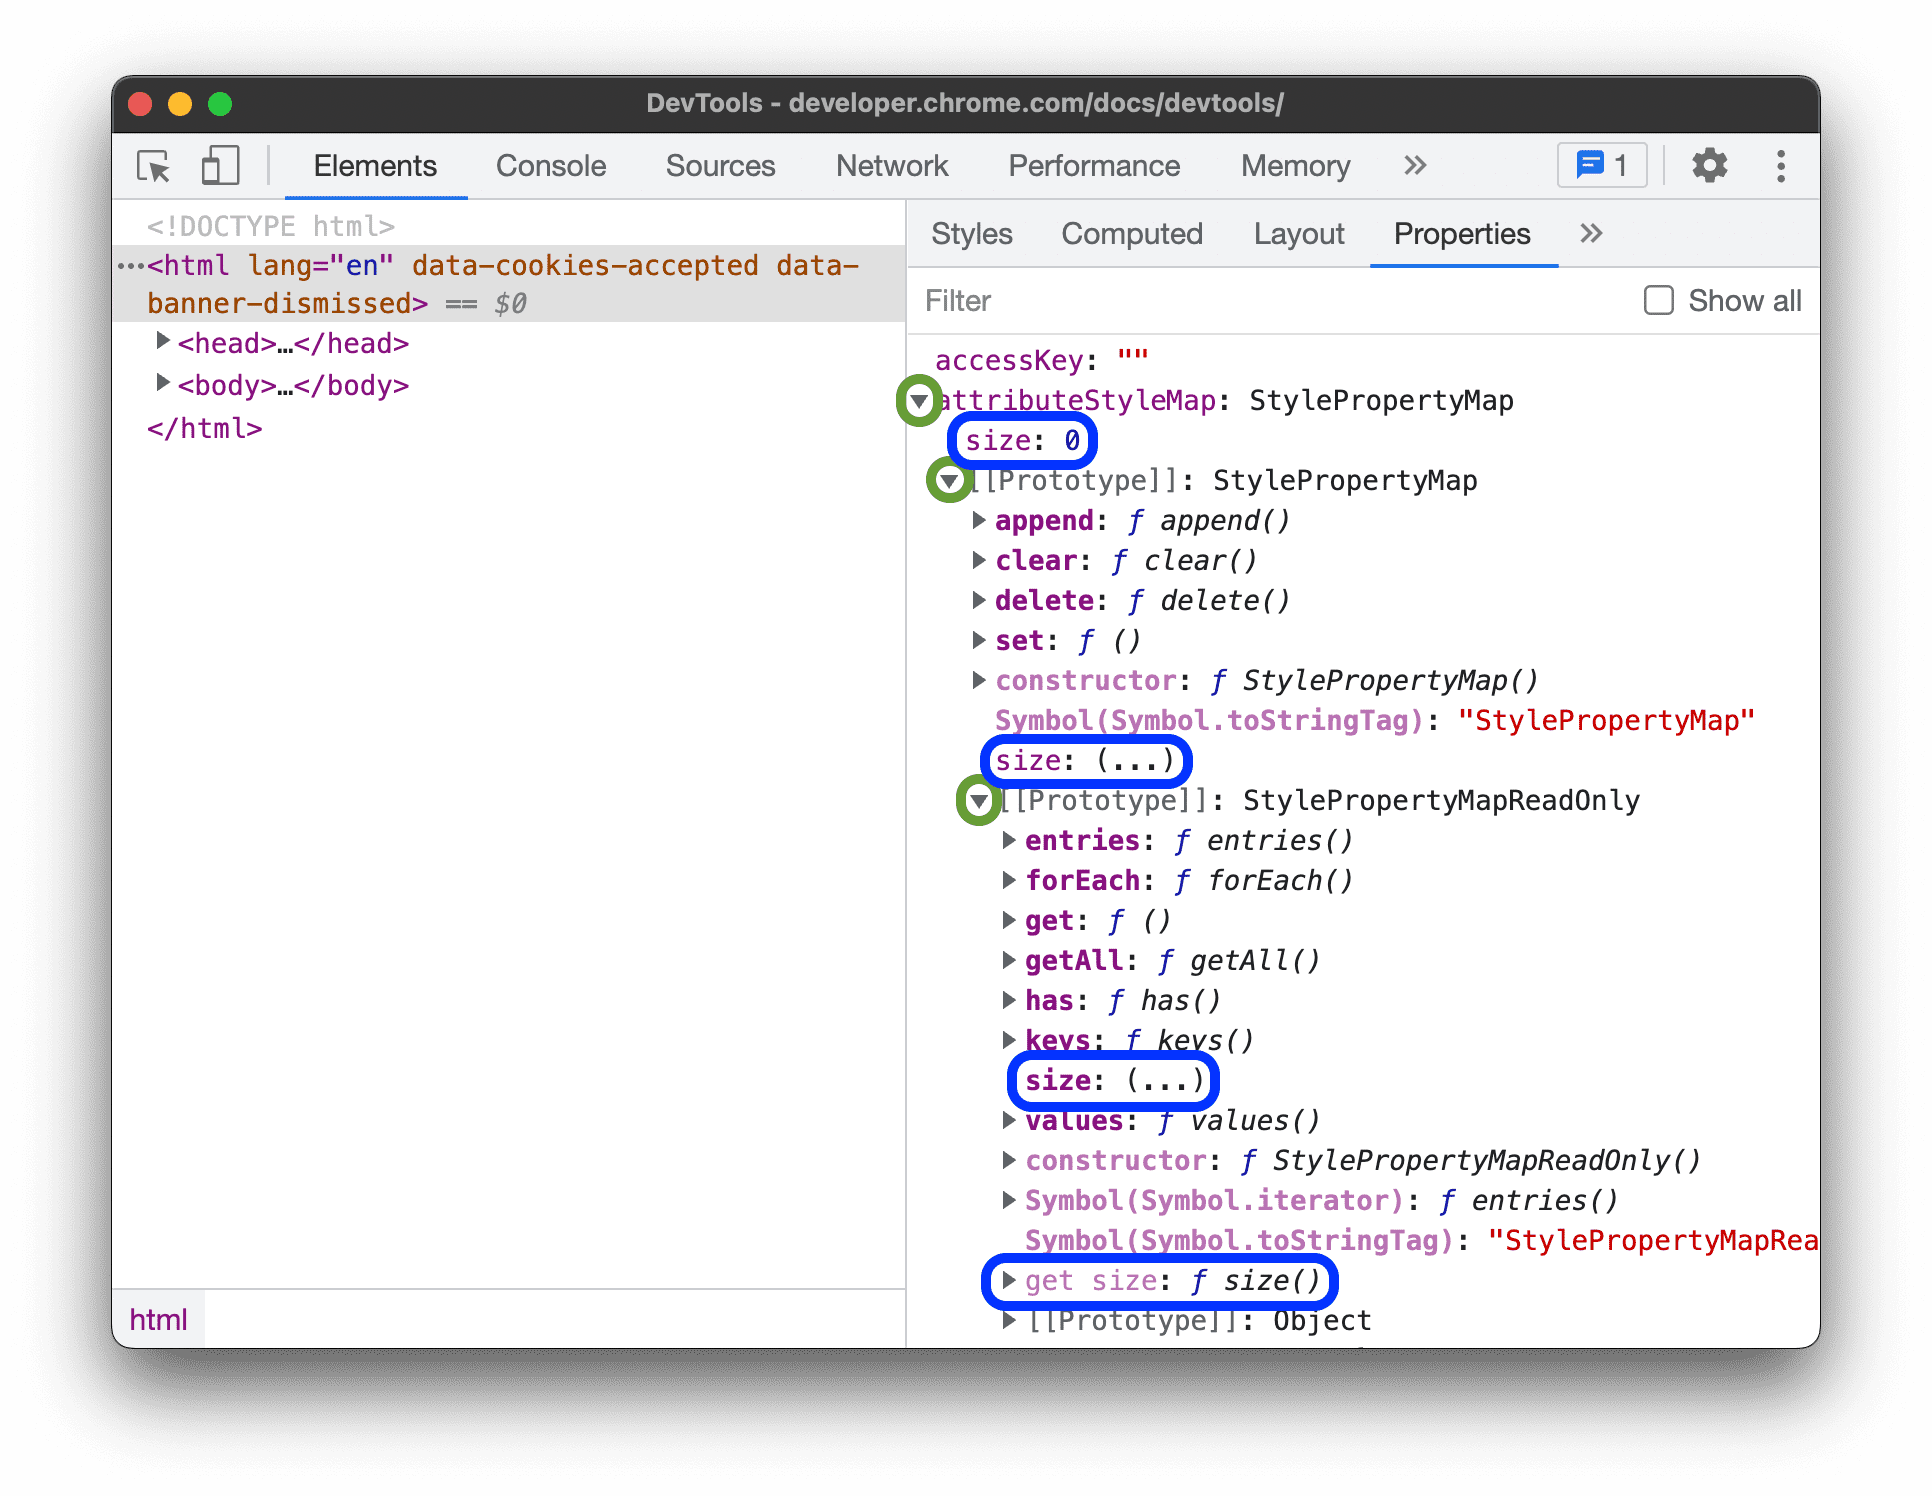
Task: Toggle Show all properties checkbox
Action: tap(1658, 301)
